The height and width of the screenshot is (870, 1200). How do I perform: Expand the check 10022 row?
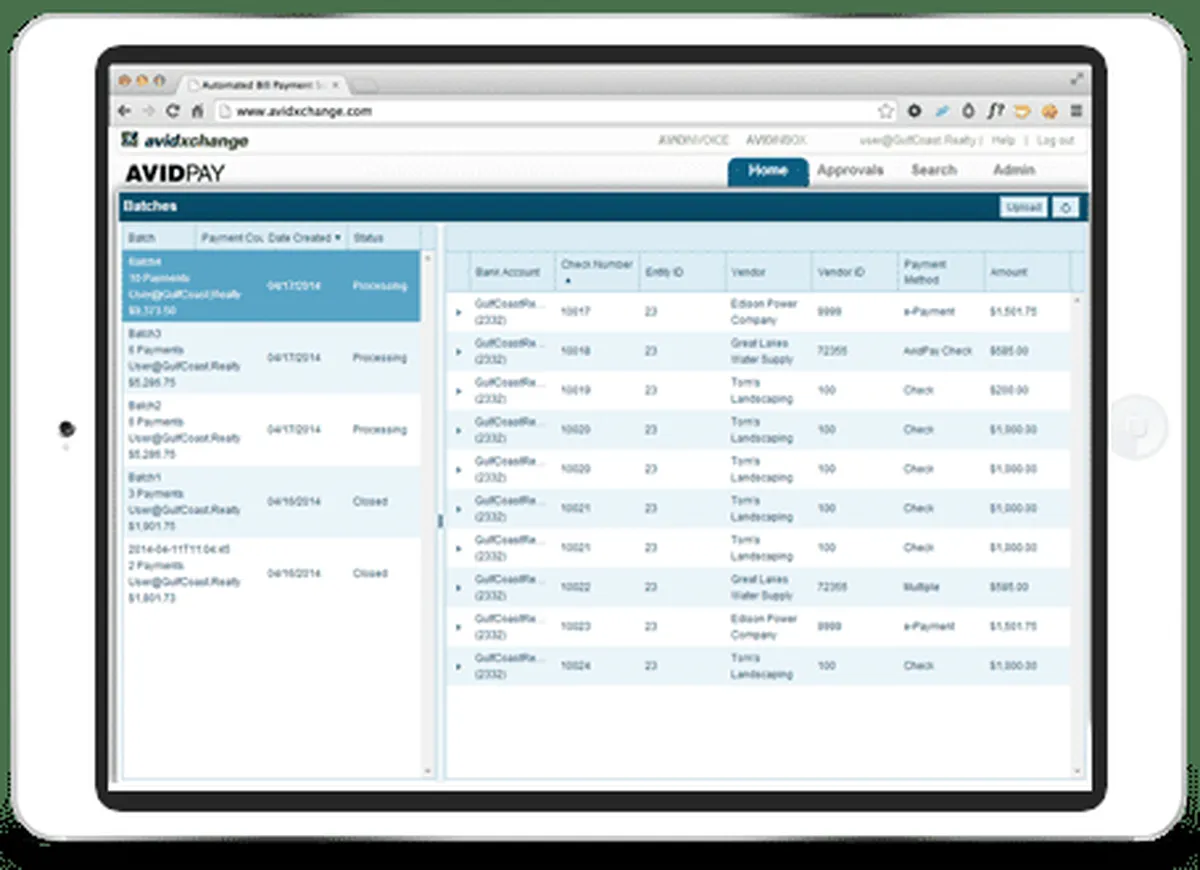458,588
